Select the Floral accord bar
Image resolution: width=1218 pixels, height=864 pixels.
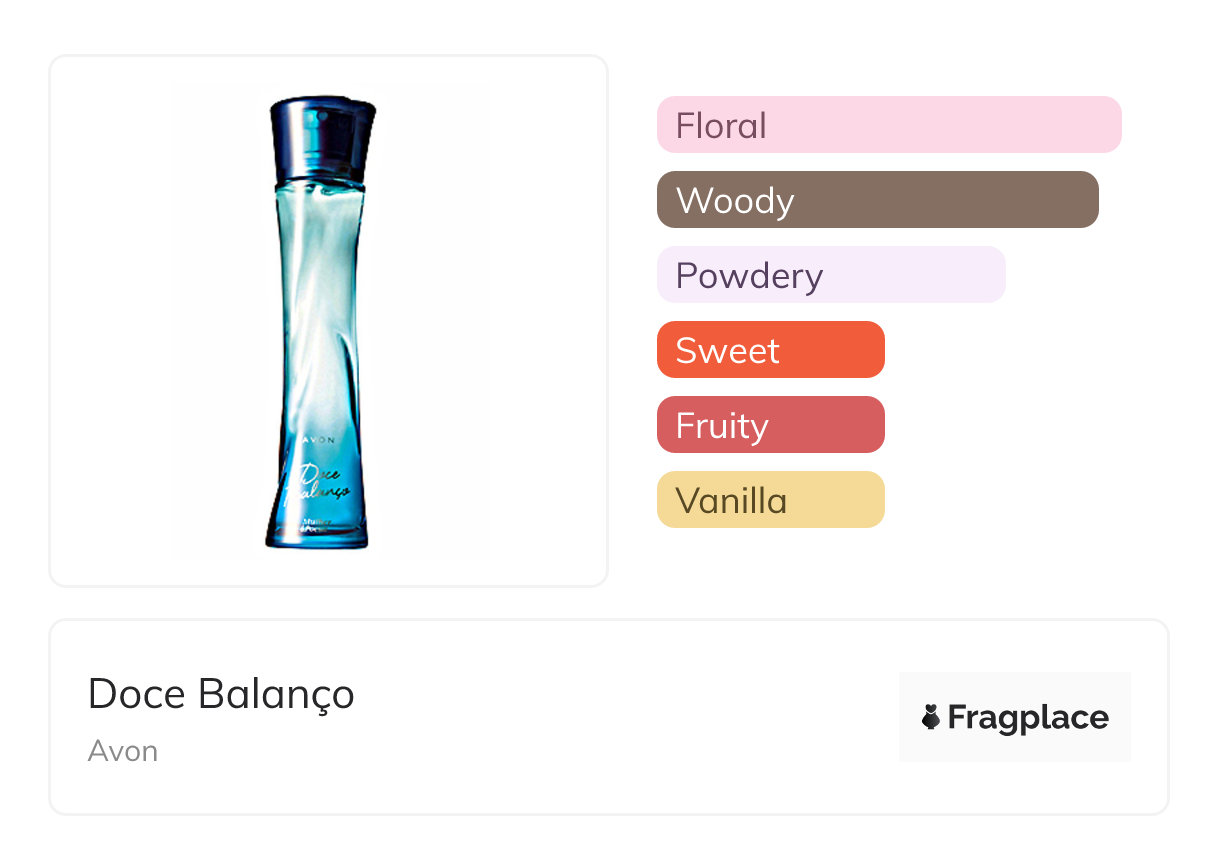pos(888,125)
